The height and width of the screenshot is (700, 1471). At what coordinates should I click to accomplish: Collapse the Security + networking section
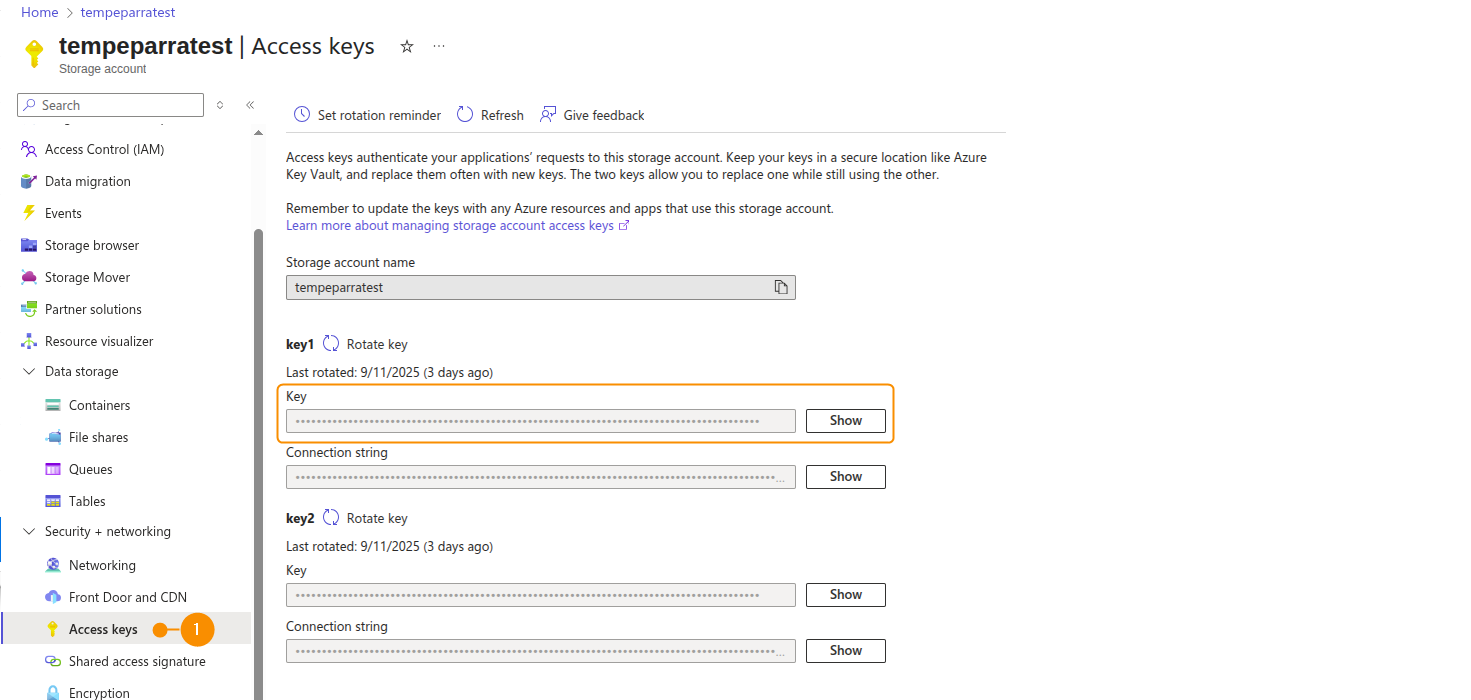[29, 532]
